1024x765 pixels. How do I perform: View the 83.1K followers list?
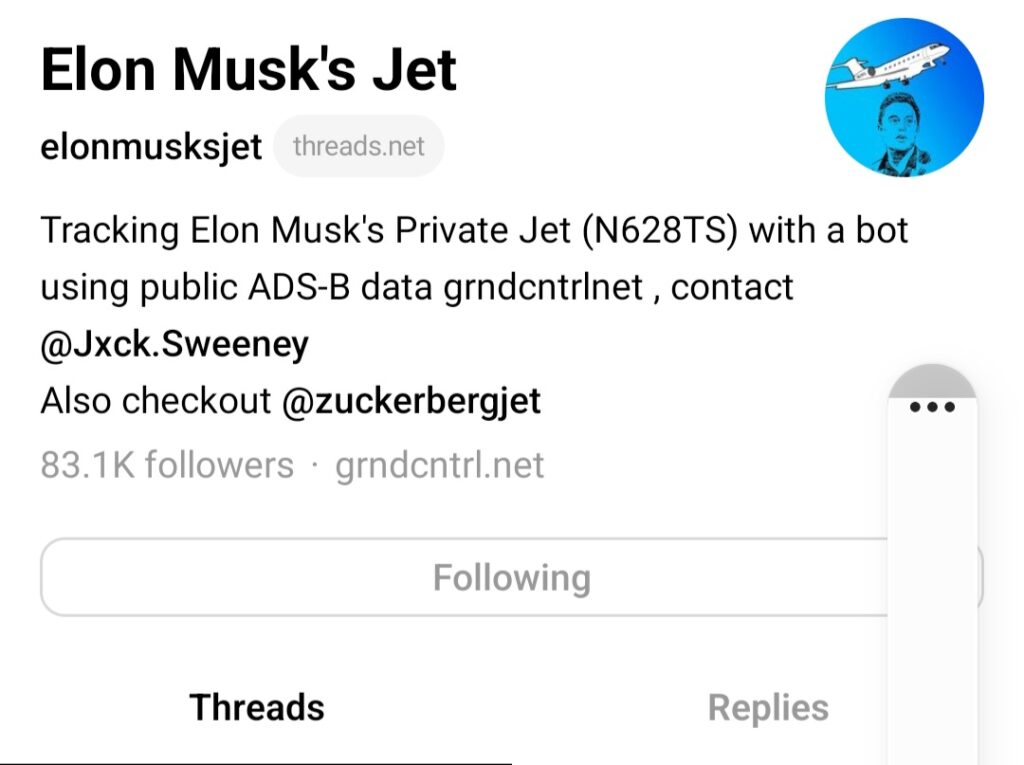[167, 465]
